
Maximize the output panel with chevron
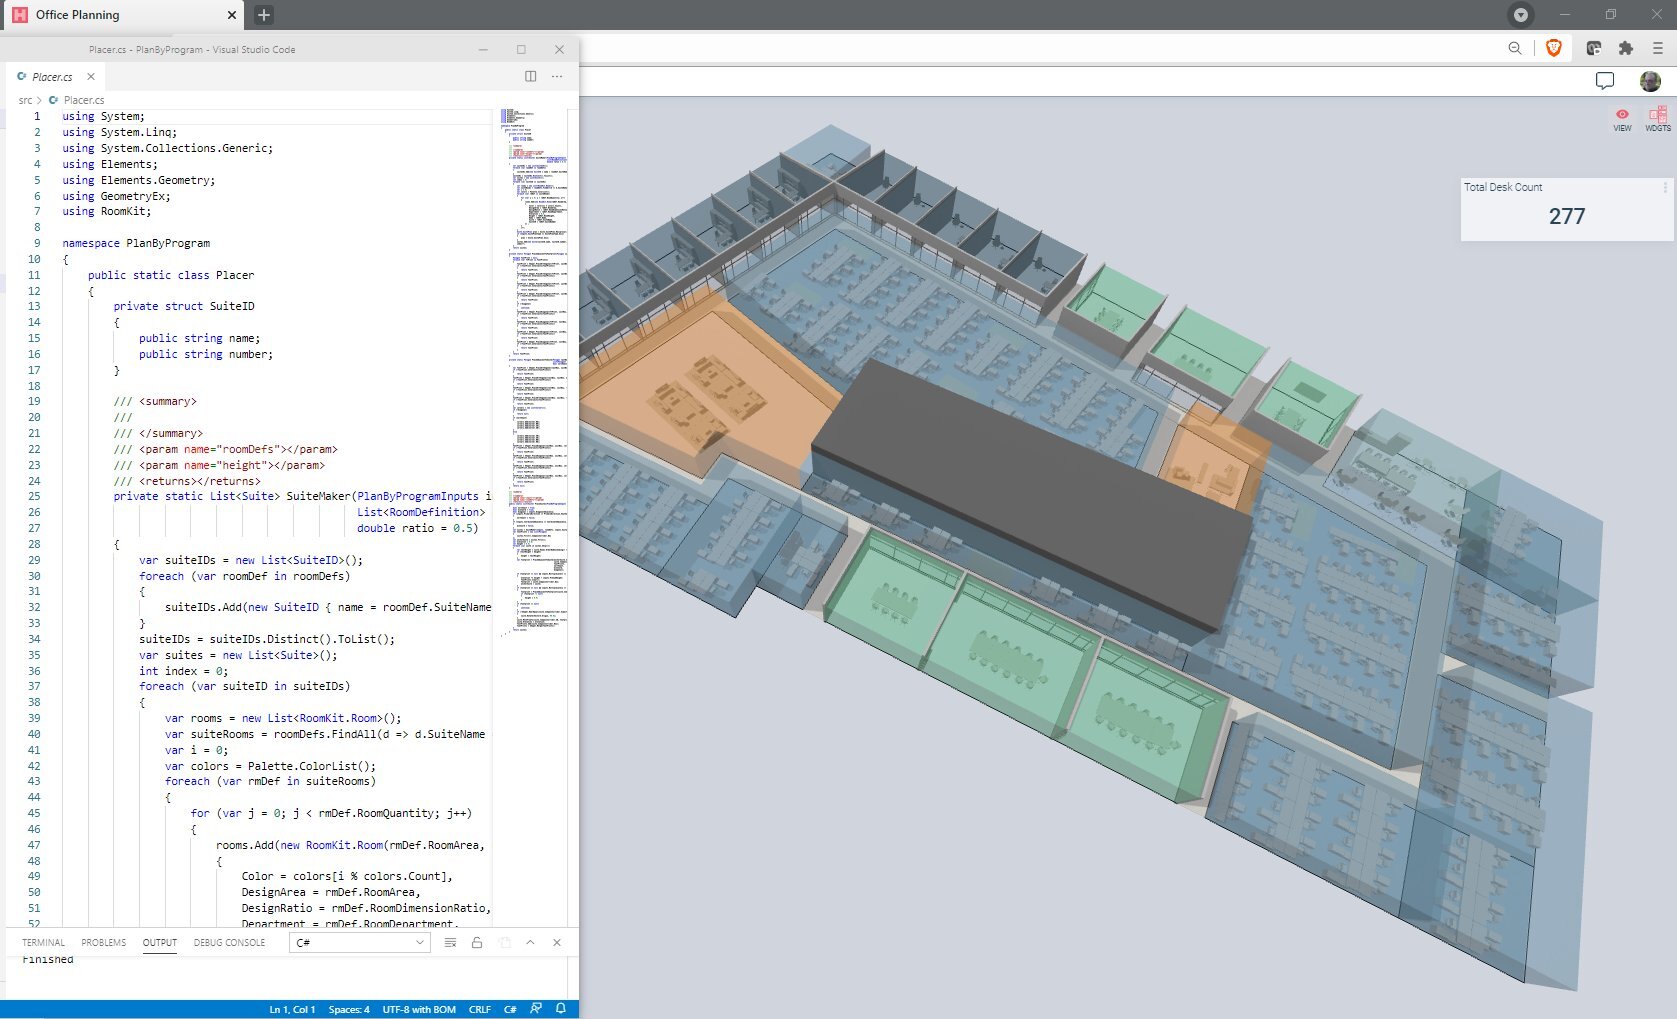click(x=530, y=942)
